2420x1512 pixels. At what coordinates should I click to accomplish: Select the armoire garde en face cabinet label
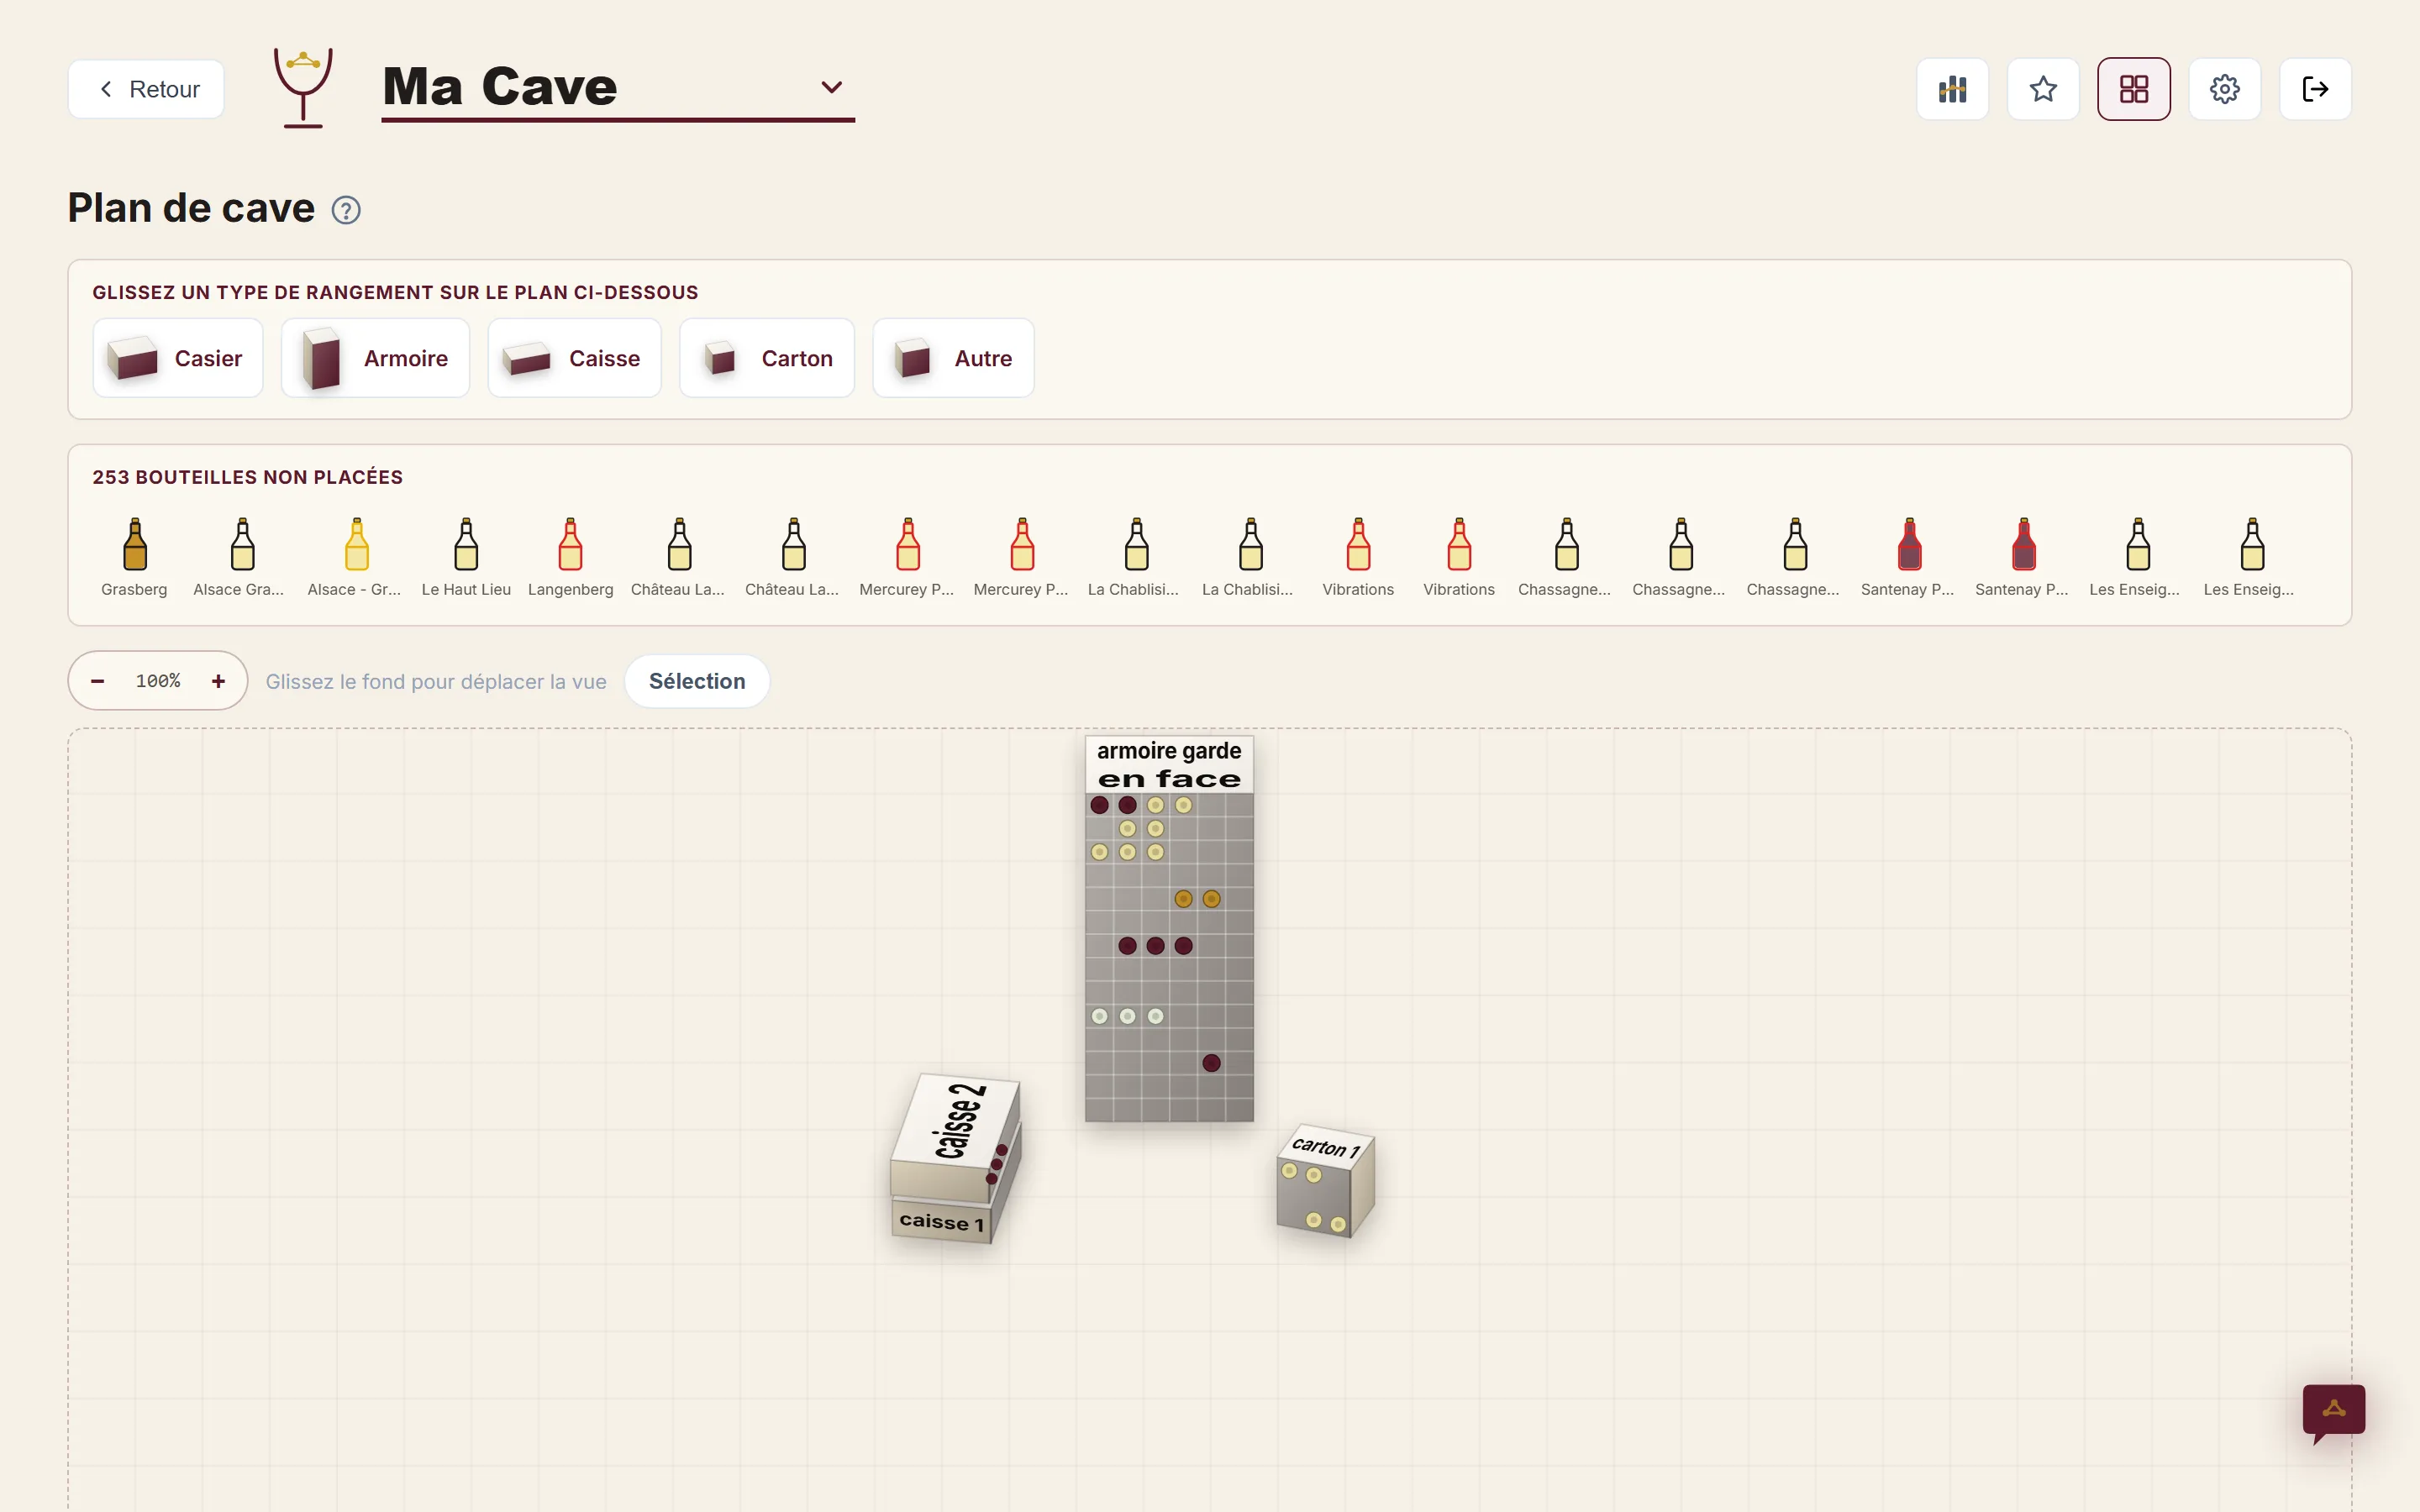coord(1169,765)
